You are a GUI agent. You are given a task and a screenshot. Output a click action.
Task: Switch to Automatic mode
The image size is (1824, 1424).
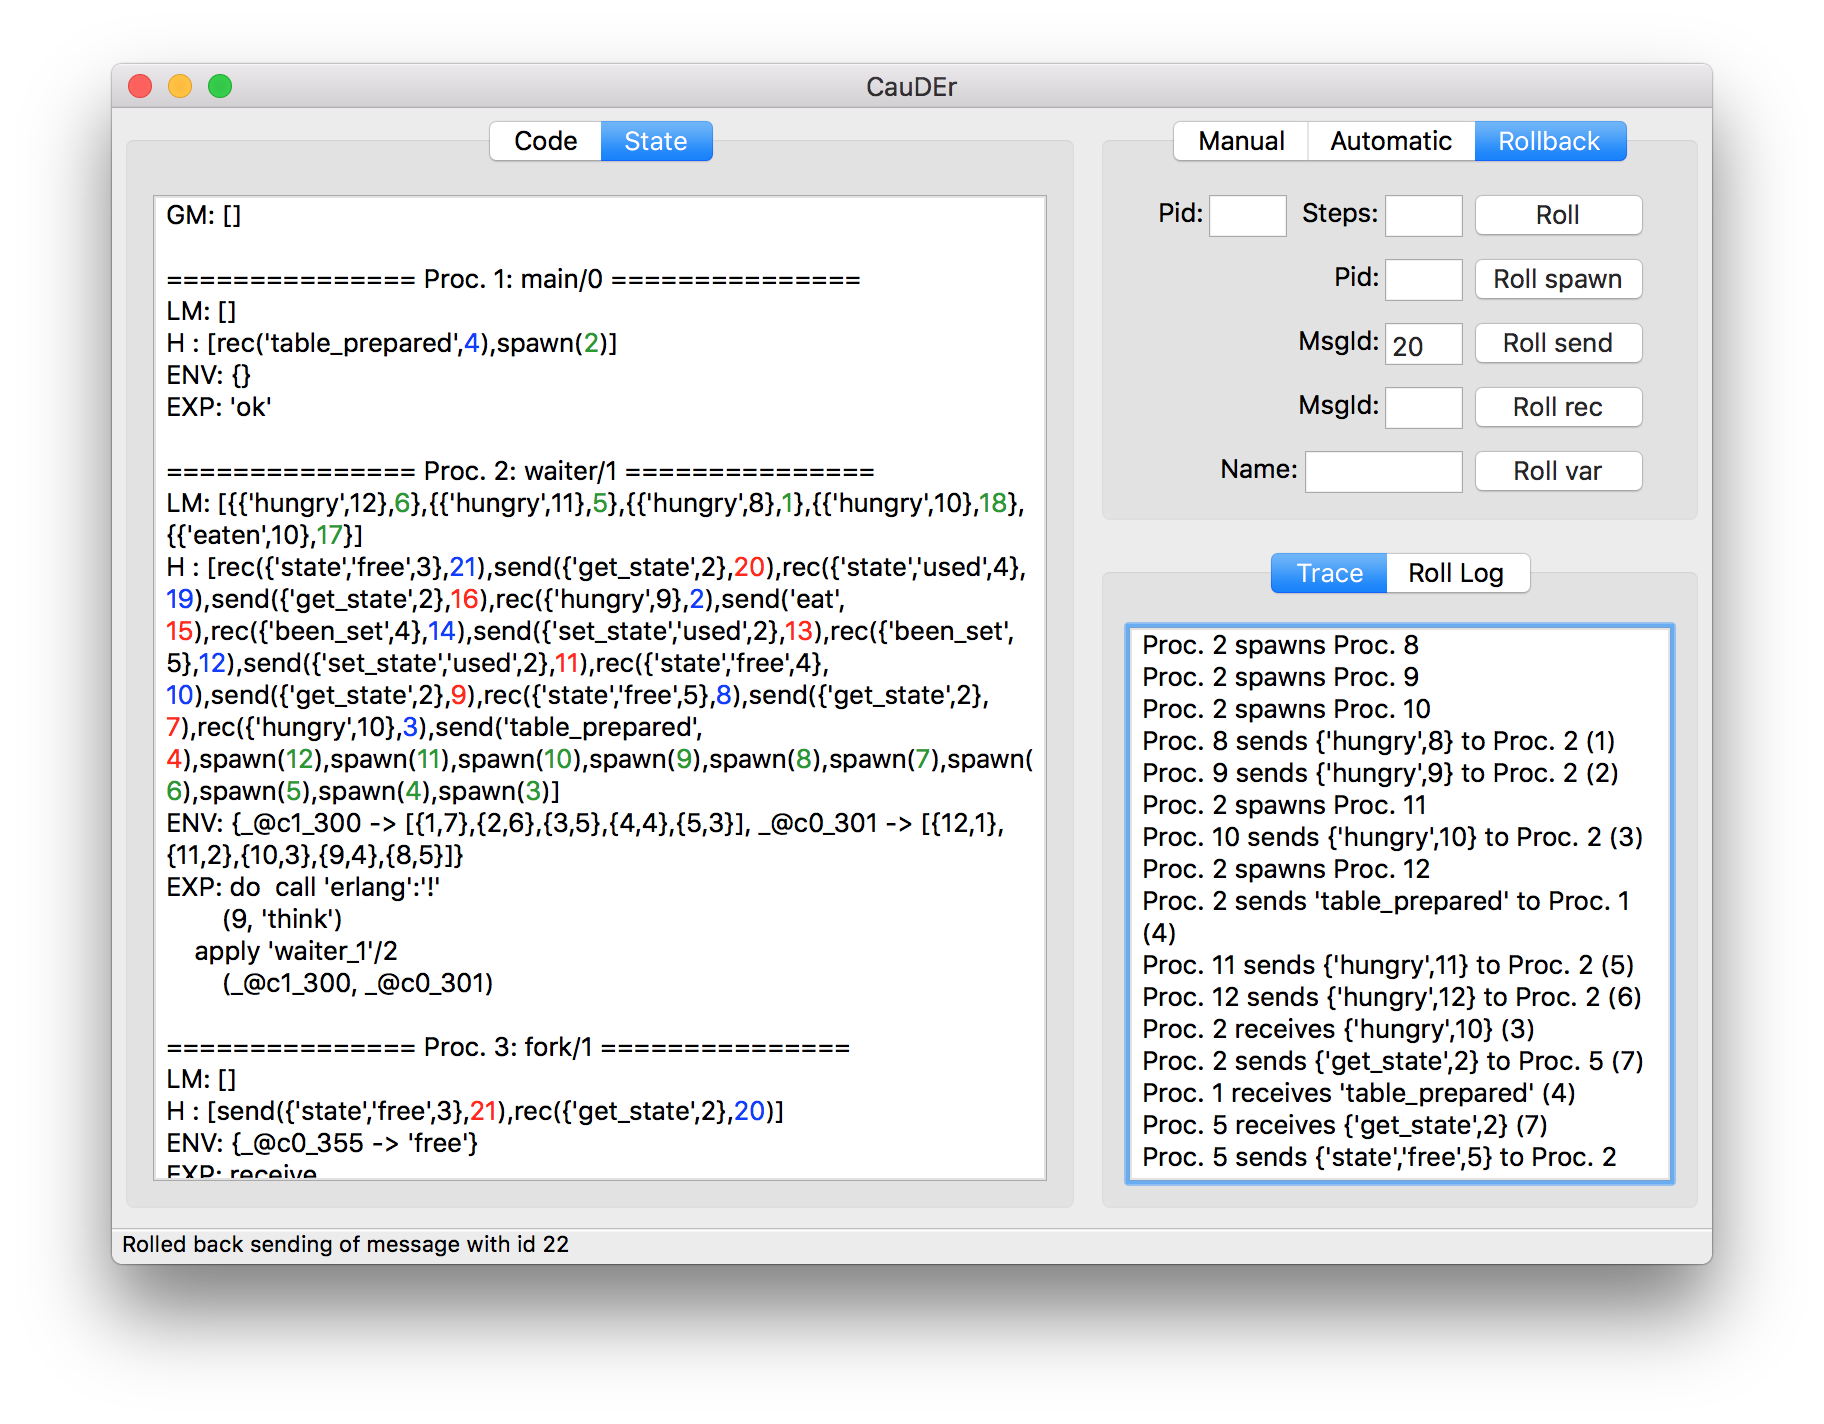[1391, 141]
